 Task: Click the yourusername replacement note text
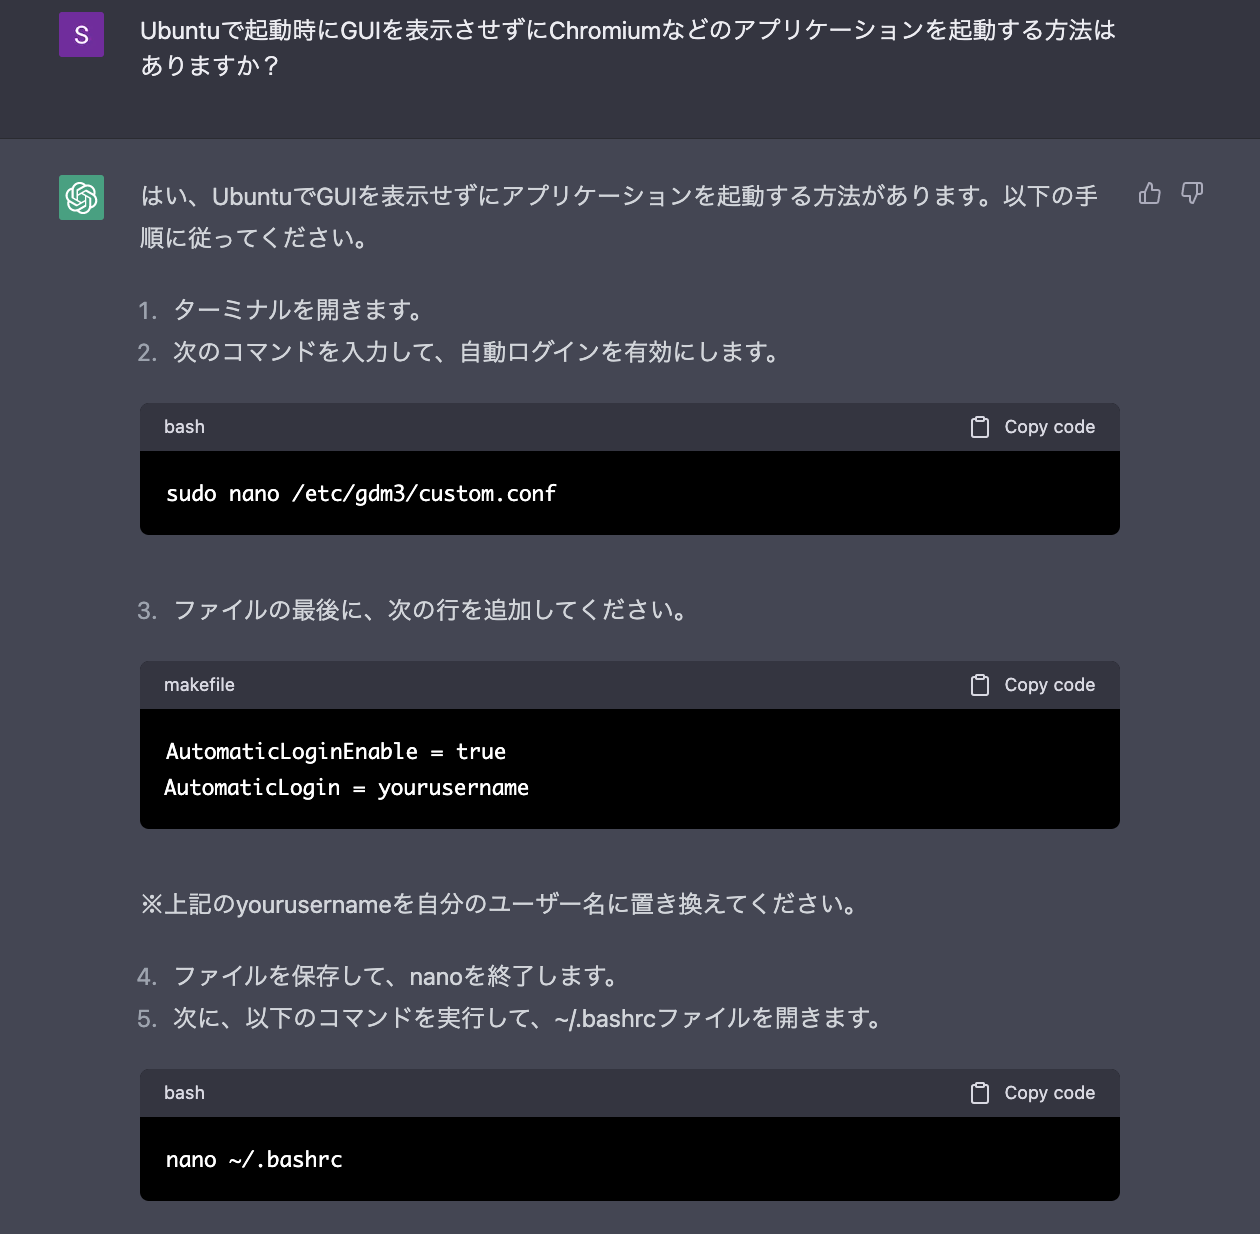(498, 904)
